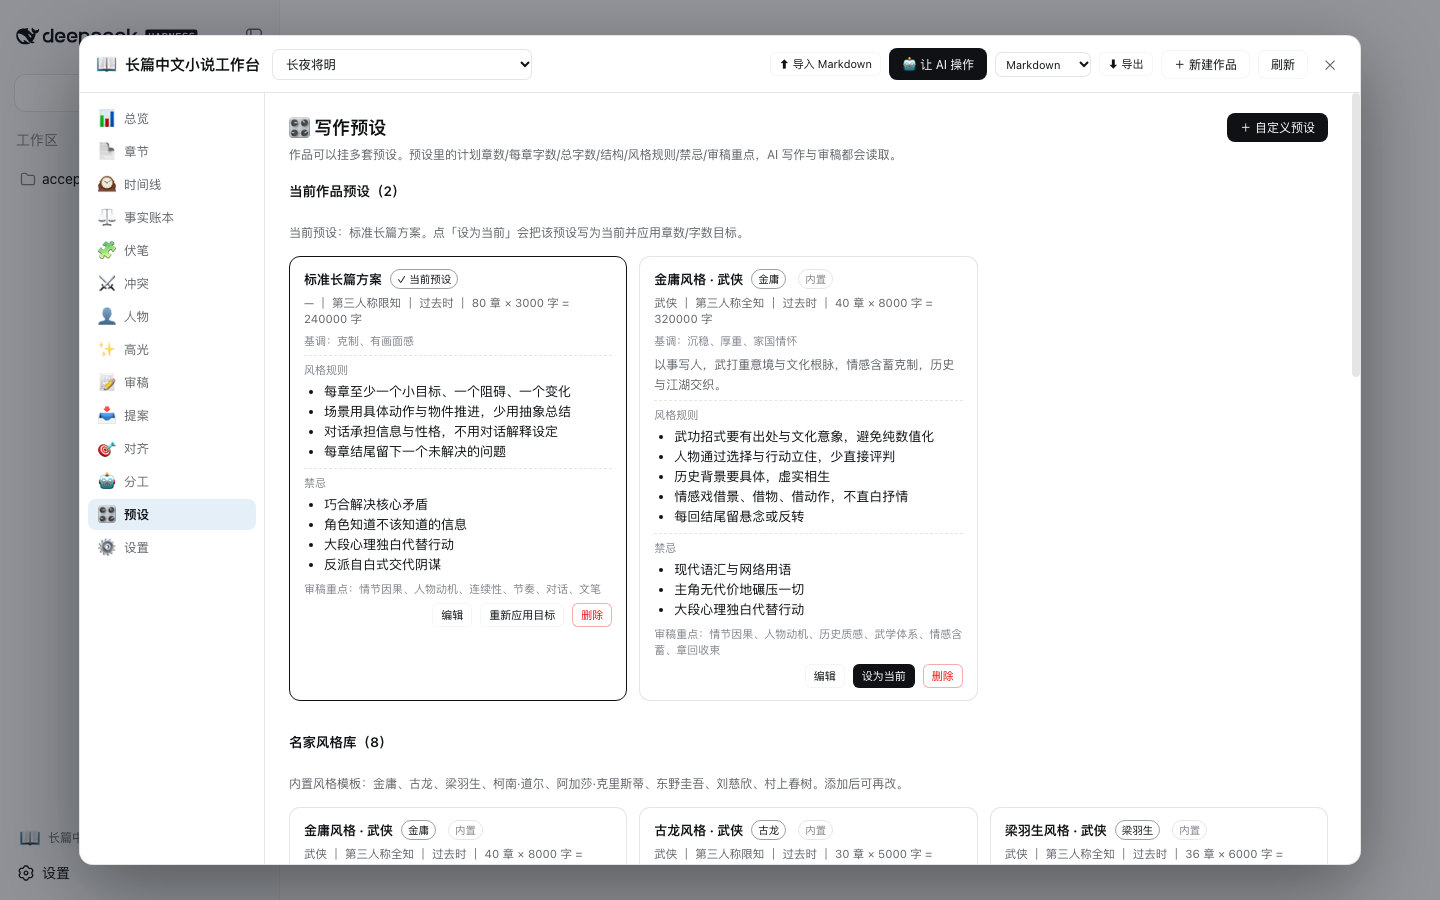
Task: Delete the current 金庸风格 · 武侠 preset
Action: [943, 676]
